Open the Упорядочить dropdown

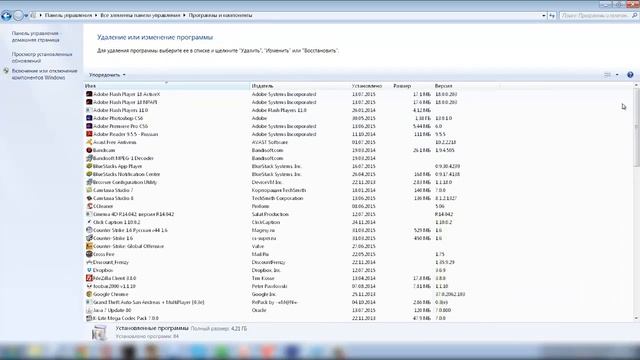click(x=107, y=75)
